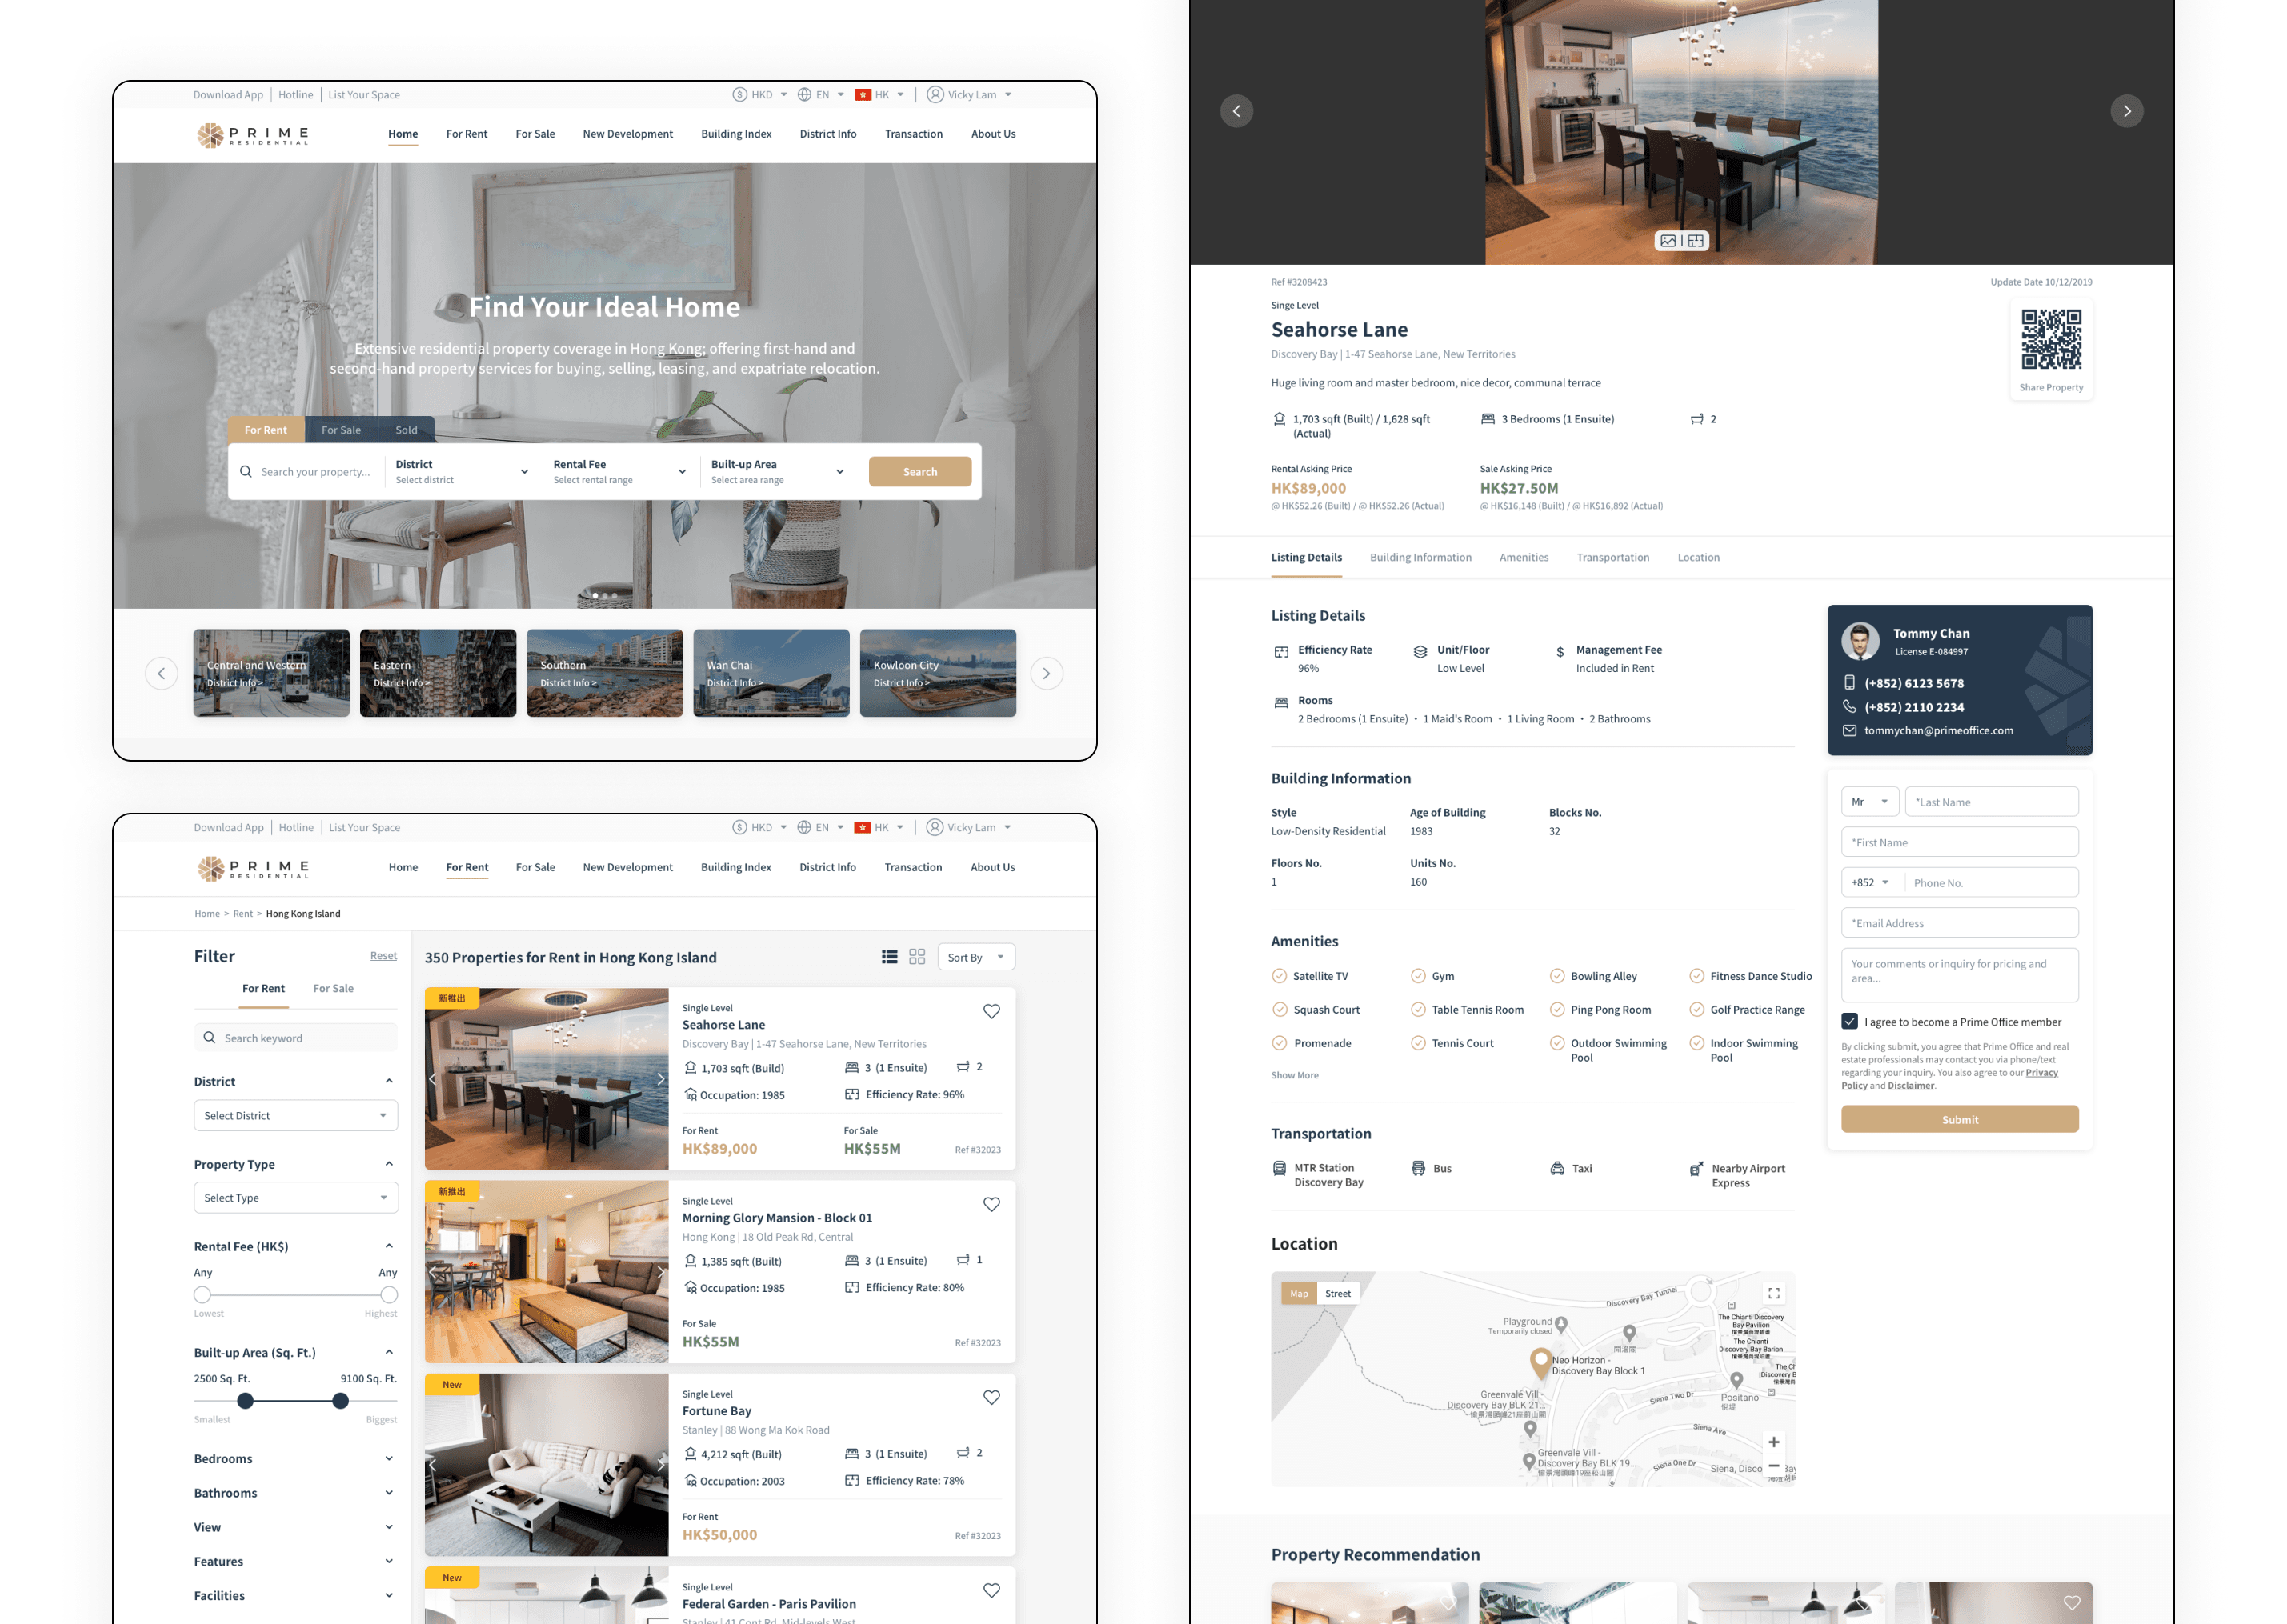
Task: Switch to the Amenities tab
Action: (1524, 558)
